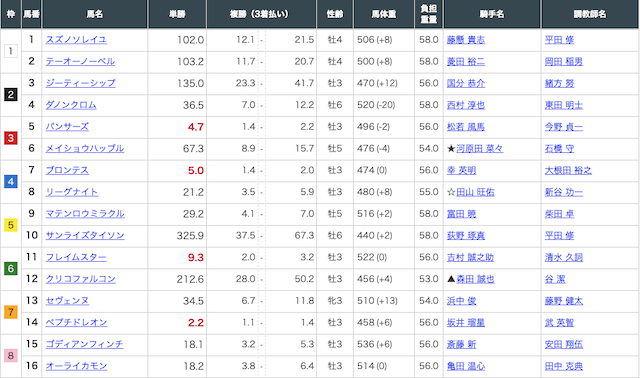The height and width of the screenshot is (378, 640).
Task: Open jockey link 吉村 誠之助
Action: (x=470, y=257)
